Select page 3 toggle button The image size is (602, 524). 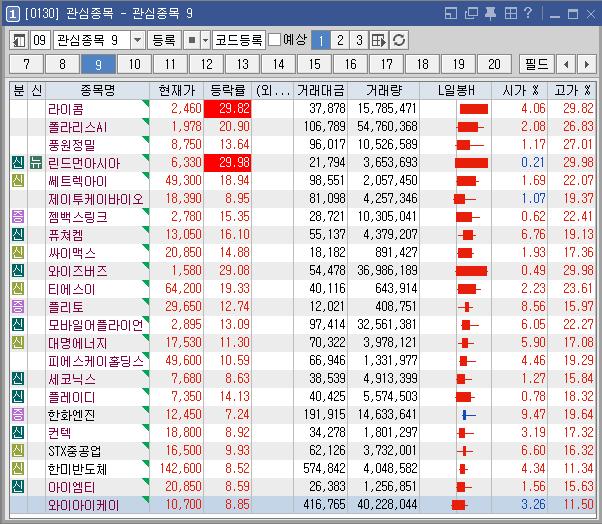point(359,40)
